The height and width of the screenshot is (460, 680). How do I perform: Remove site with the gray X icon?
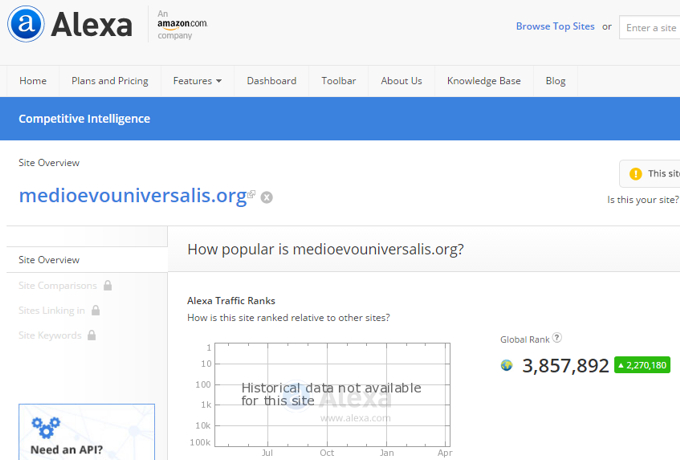click(x=267, y=197)
